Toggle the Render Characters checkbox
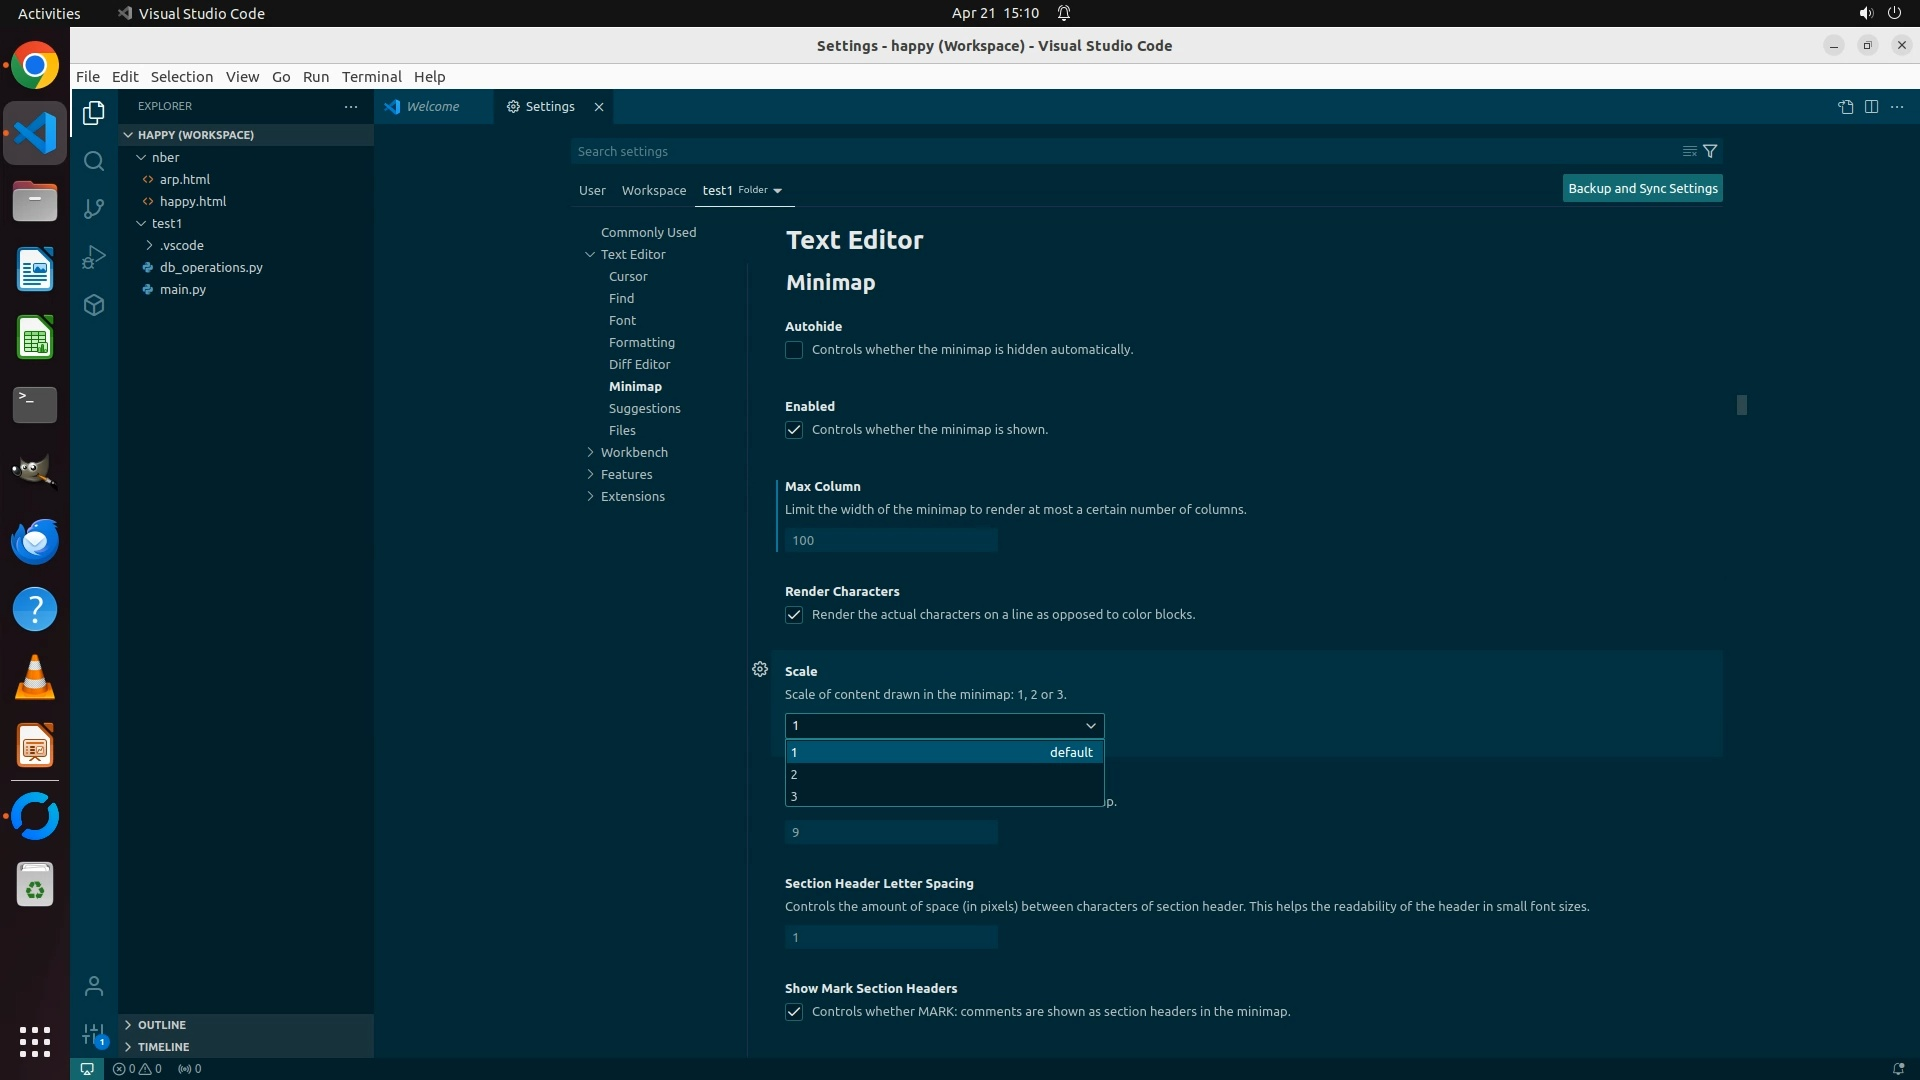 (x=794, y=615)
